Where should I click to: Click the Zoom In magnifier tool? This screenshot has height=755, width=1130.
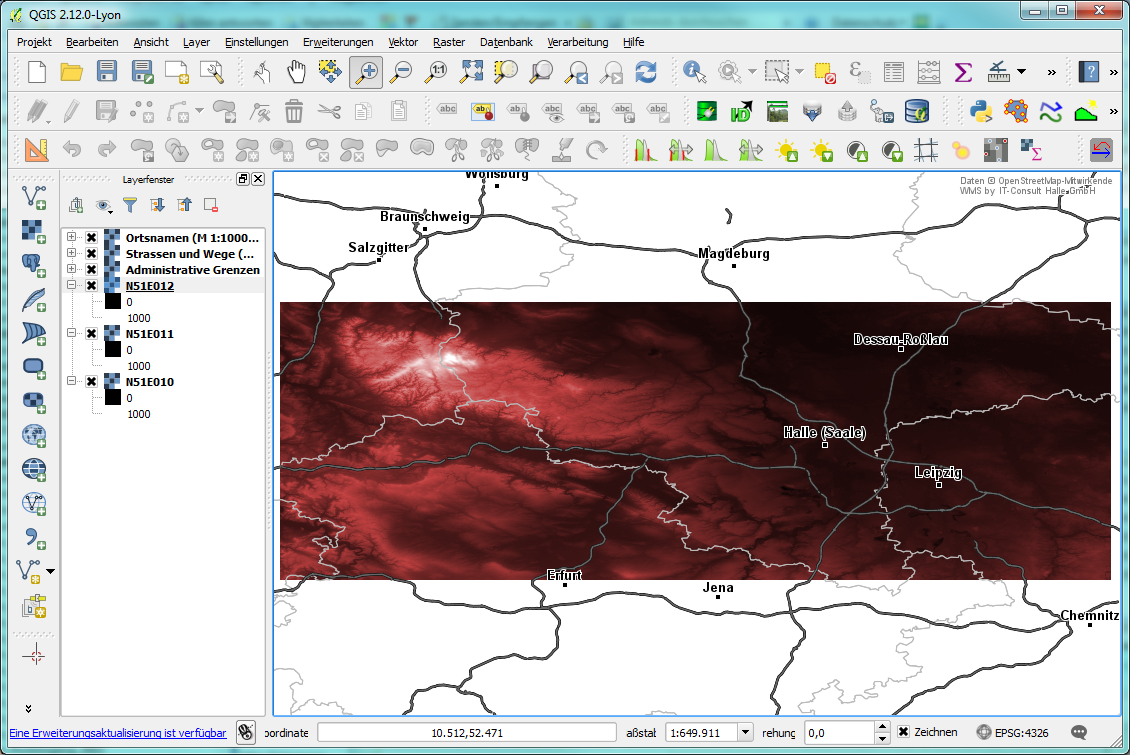click(366, 72)
